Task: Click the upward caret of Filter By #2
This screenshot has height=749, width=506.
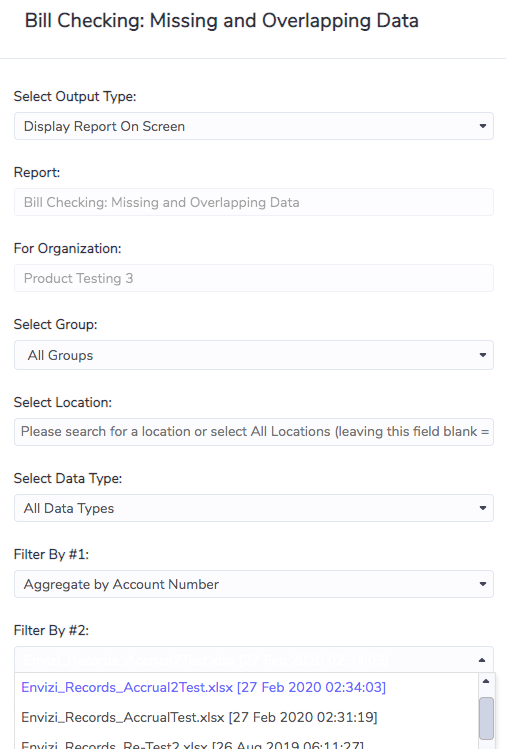Action: (482, 660)
